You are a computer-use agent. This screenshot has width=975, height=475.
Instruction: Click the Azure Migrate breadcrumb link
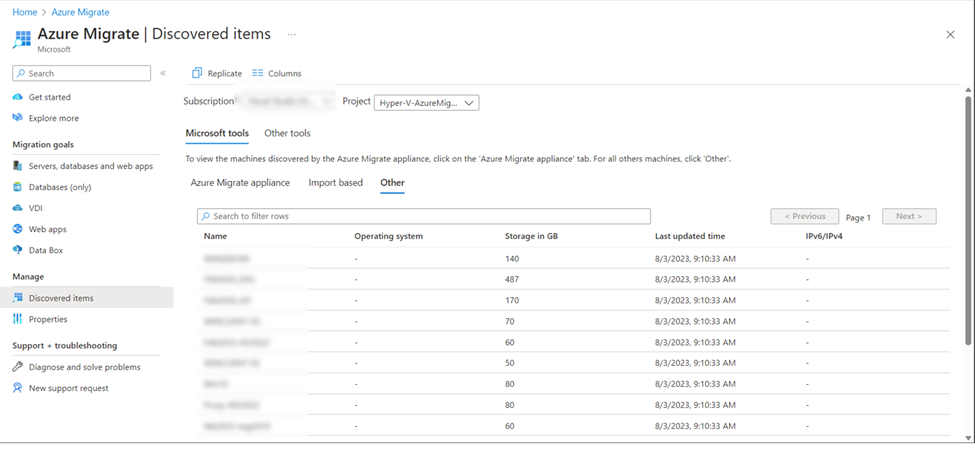click(x=80, y=12)
